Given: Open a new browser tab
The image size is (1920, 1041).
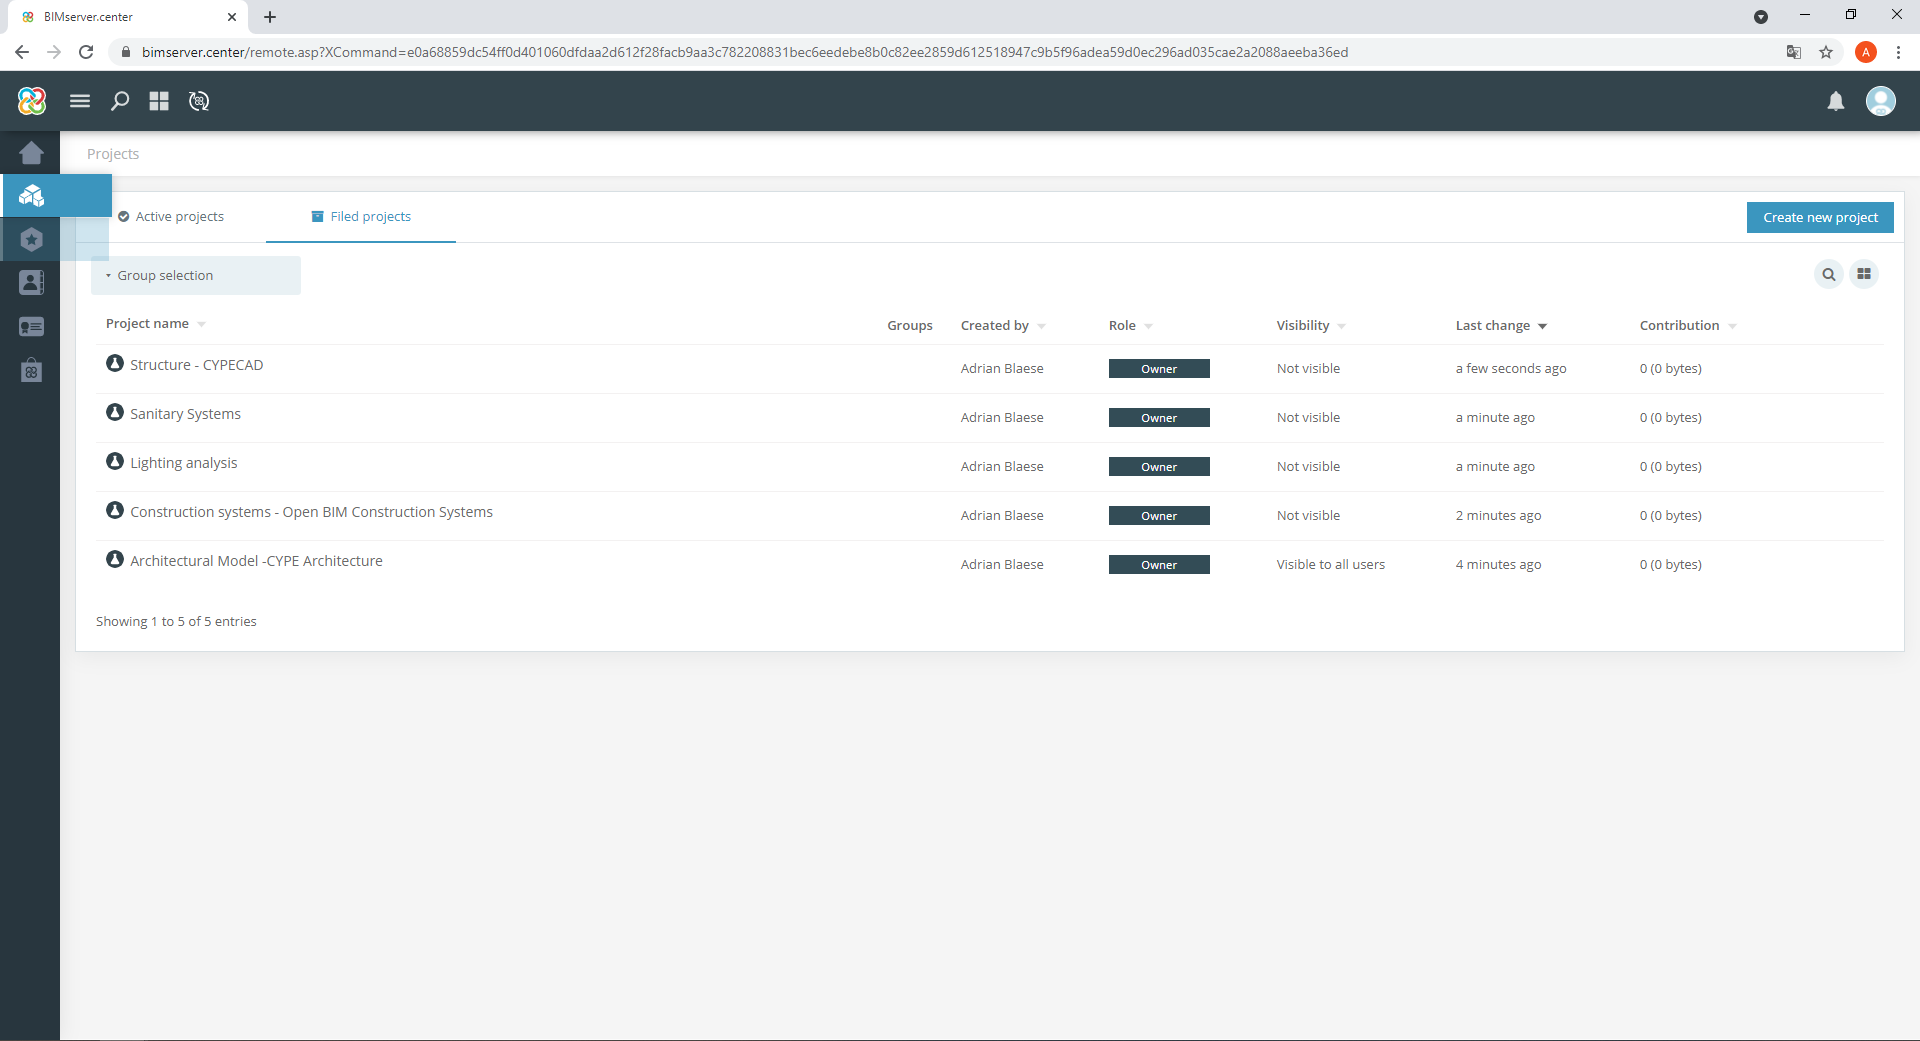Looking at the screenshot, I should point(270,17).
